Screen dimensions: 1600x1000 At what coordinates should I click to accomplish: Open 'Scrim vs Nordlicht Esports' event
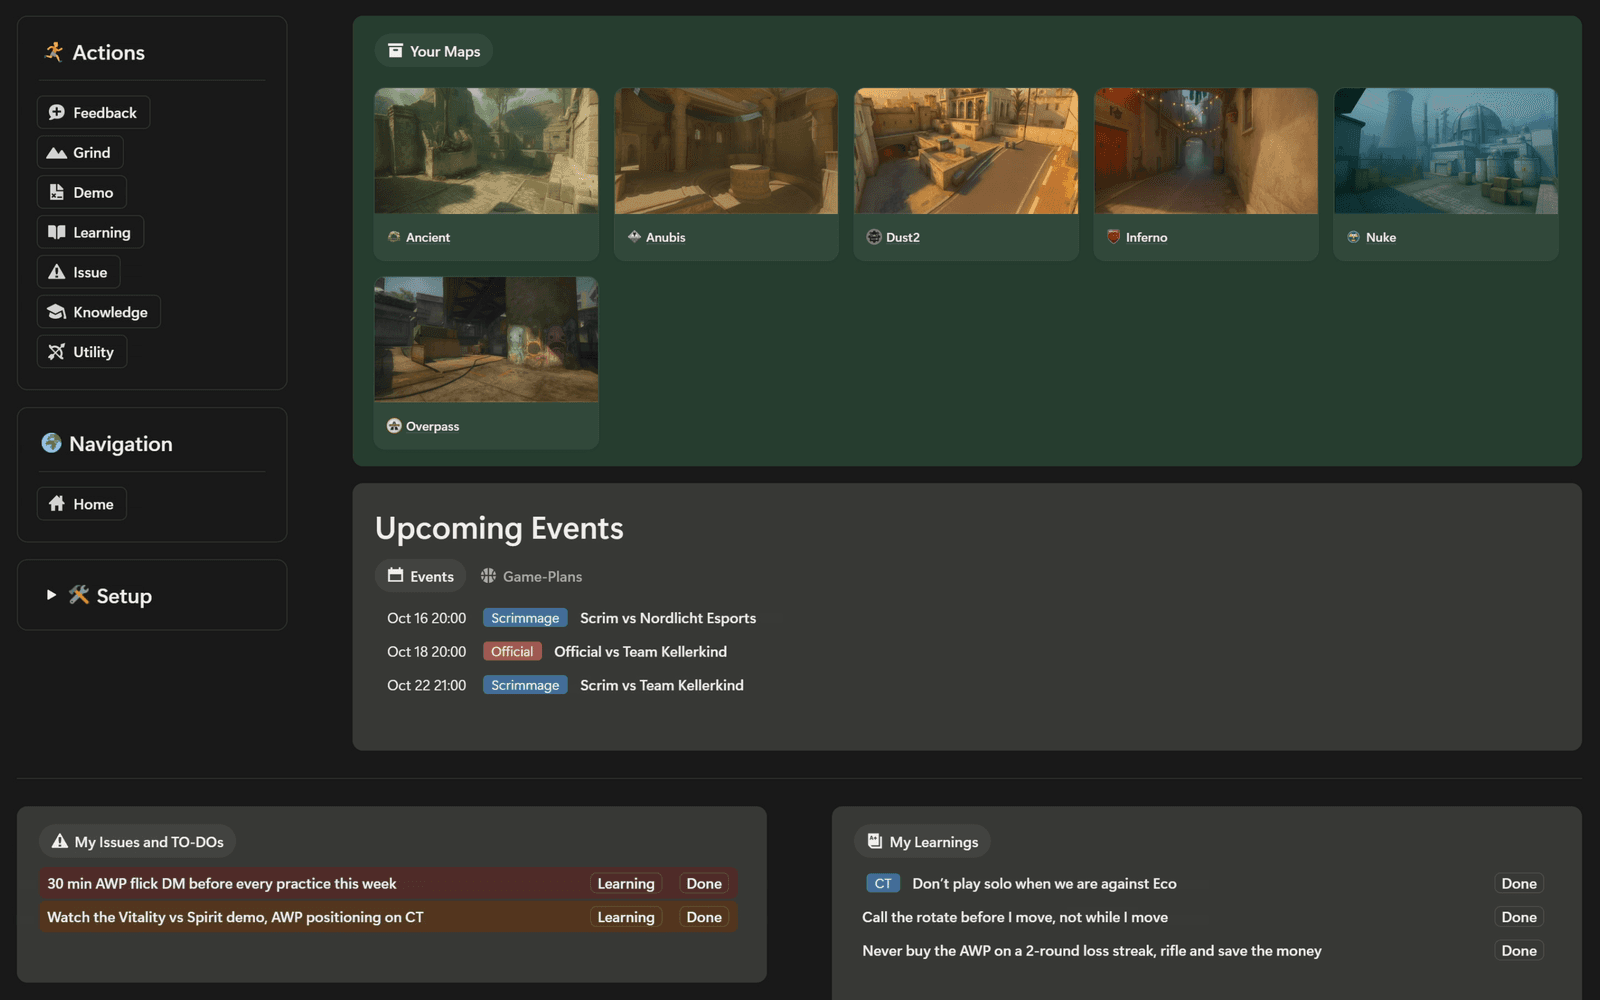coord(668,618)
